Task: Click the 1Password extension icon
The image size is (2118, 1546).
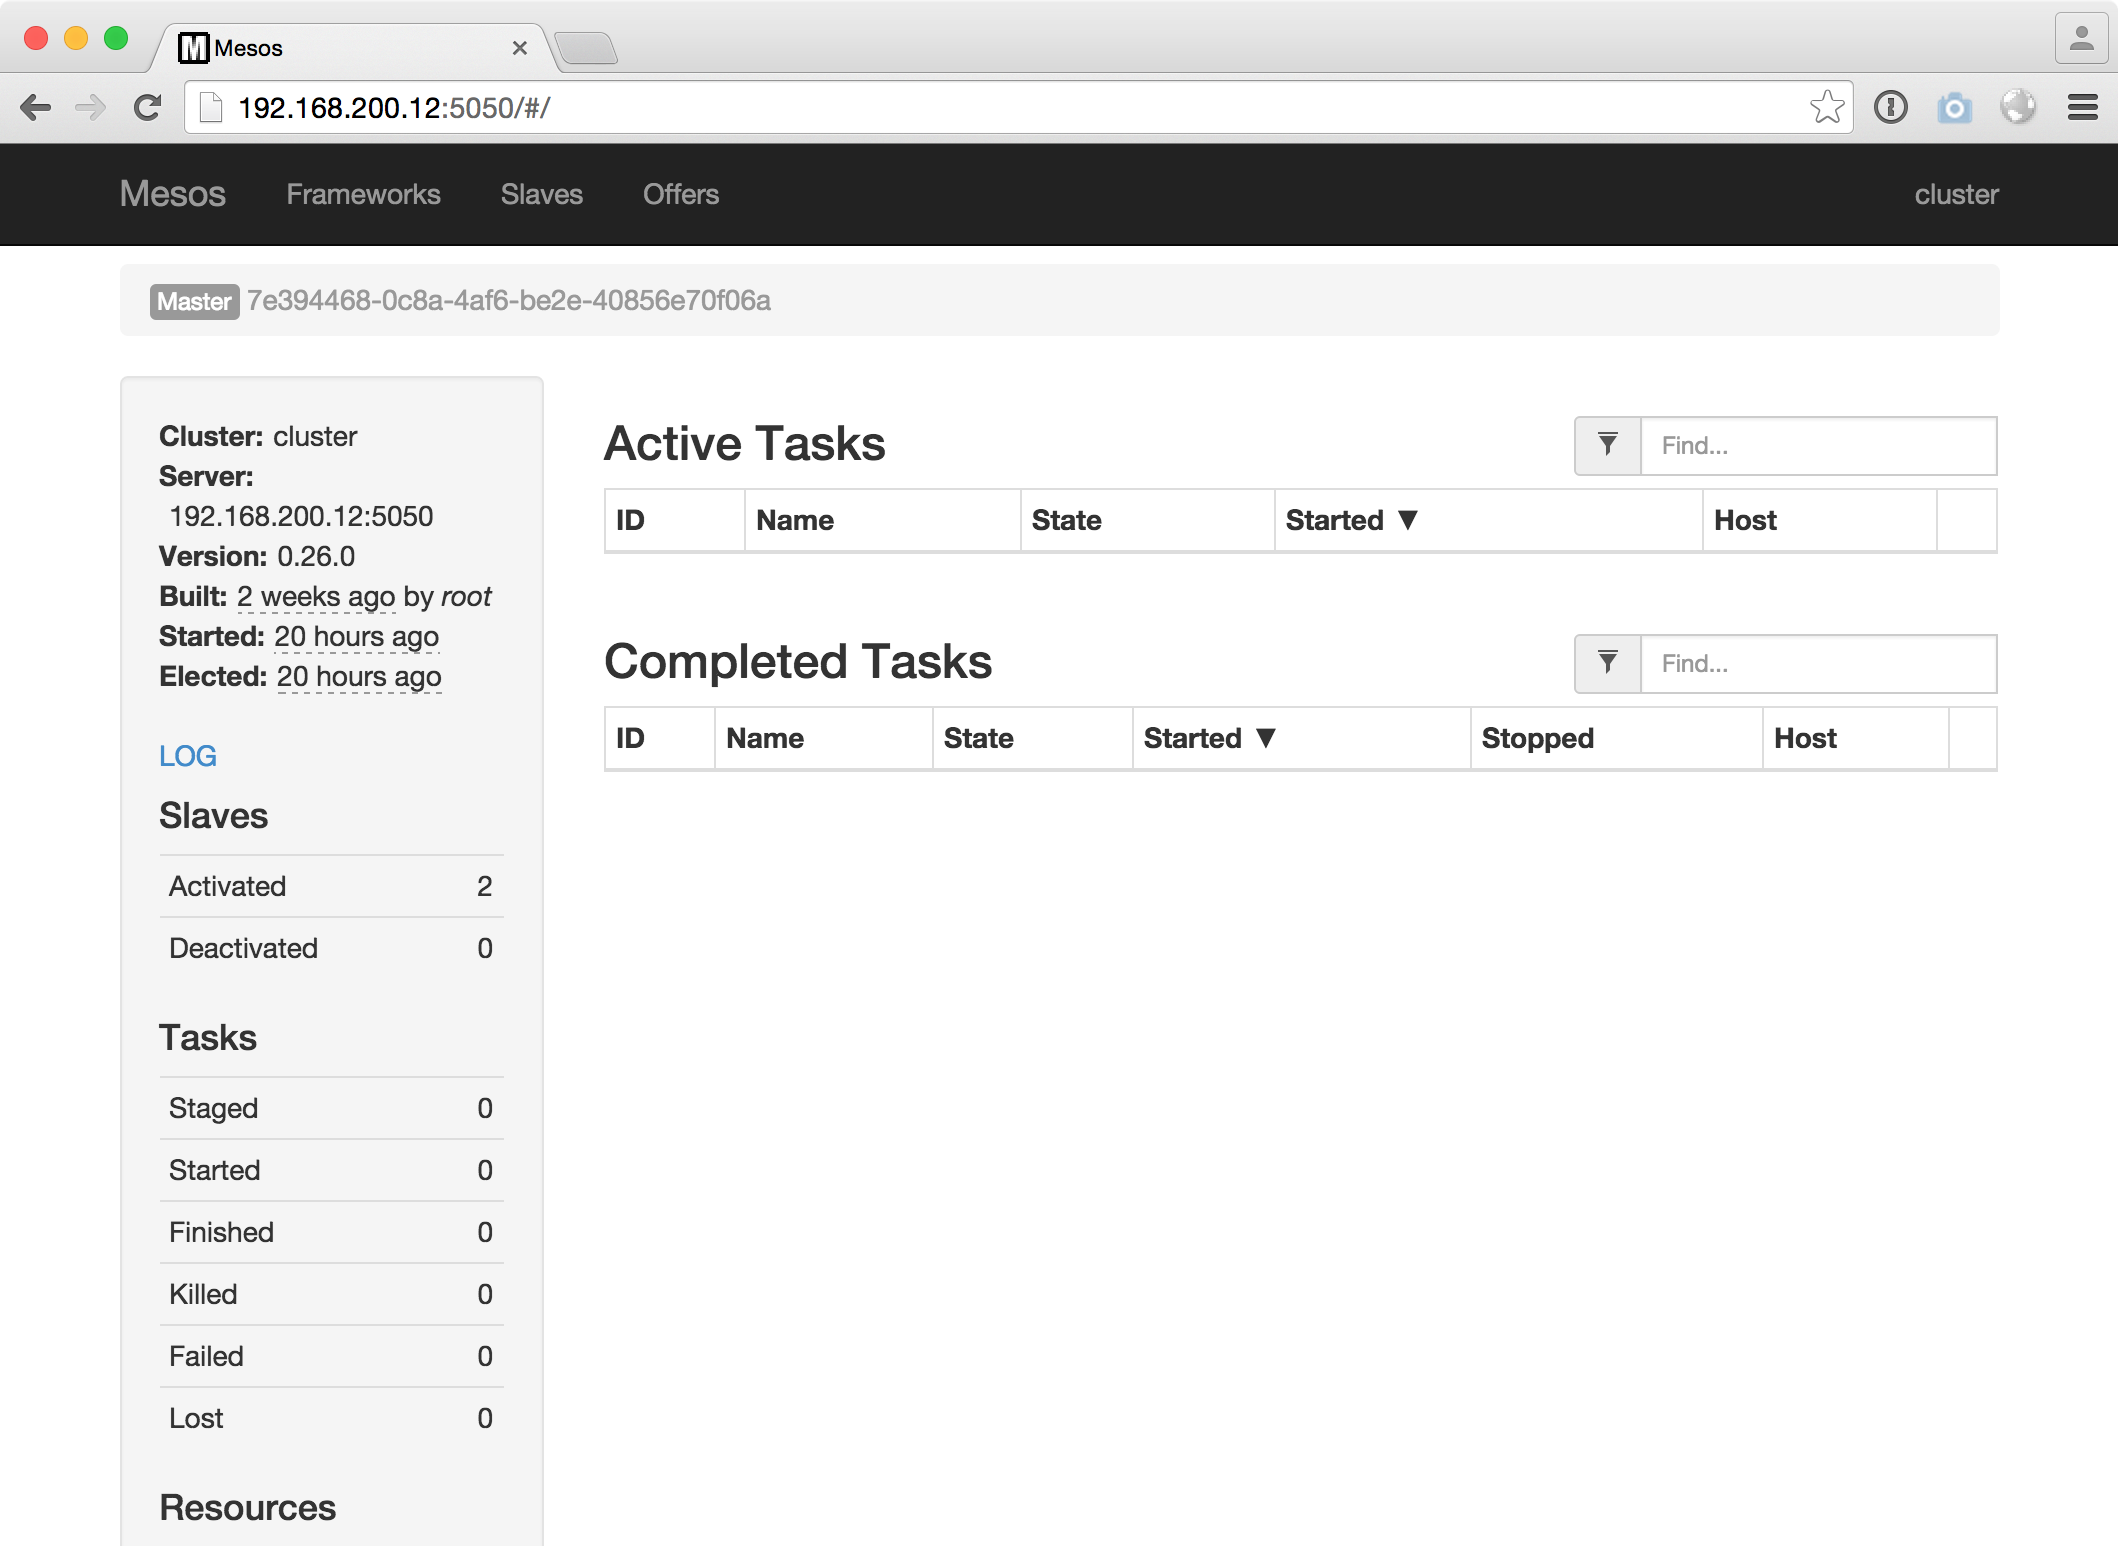Action: tap(1890, 107)
